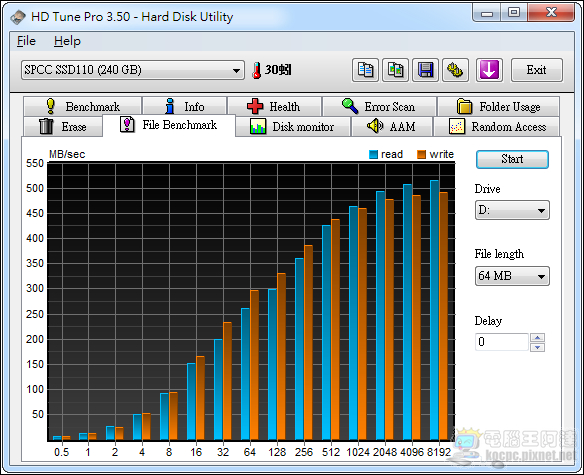Screen dimensions: 584x475
Task: Open the options gears icon
Action: [x=455, y=70]
